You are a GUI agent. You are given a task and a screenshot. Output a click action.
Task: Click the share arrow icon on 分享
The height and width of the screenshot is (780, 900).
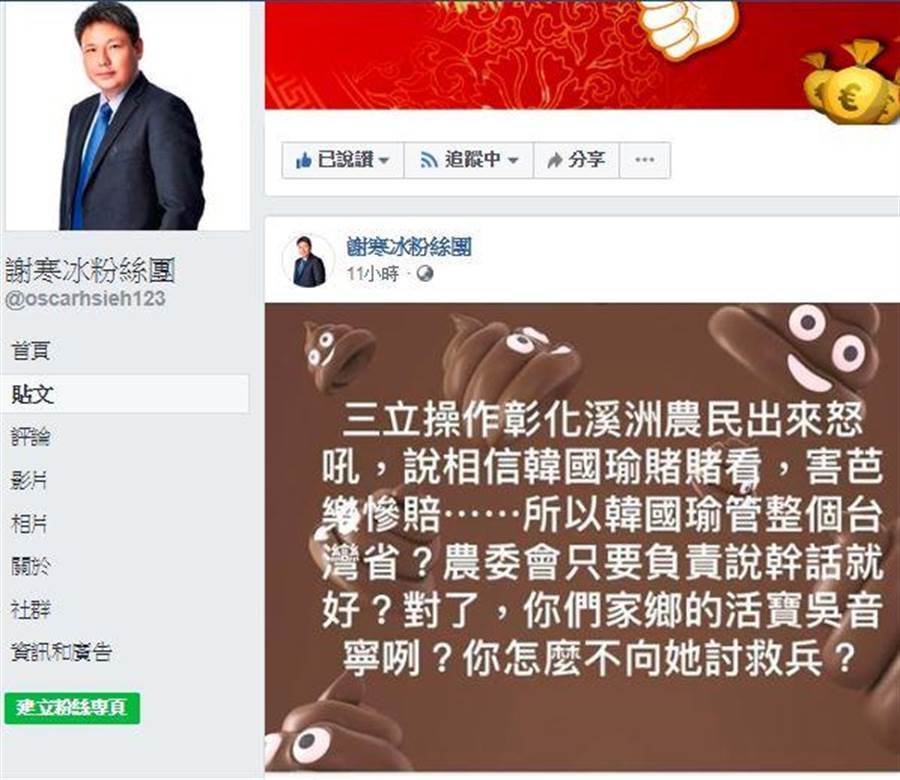554,161
